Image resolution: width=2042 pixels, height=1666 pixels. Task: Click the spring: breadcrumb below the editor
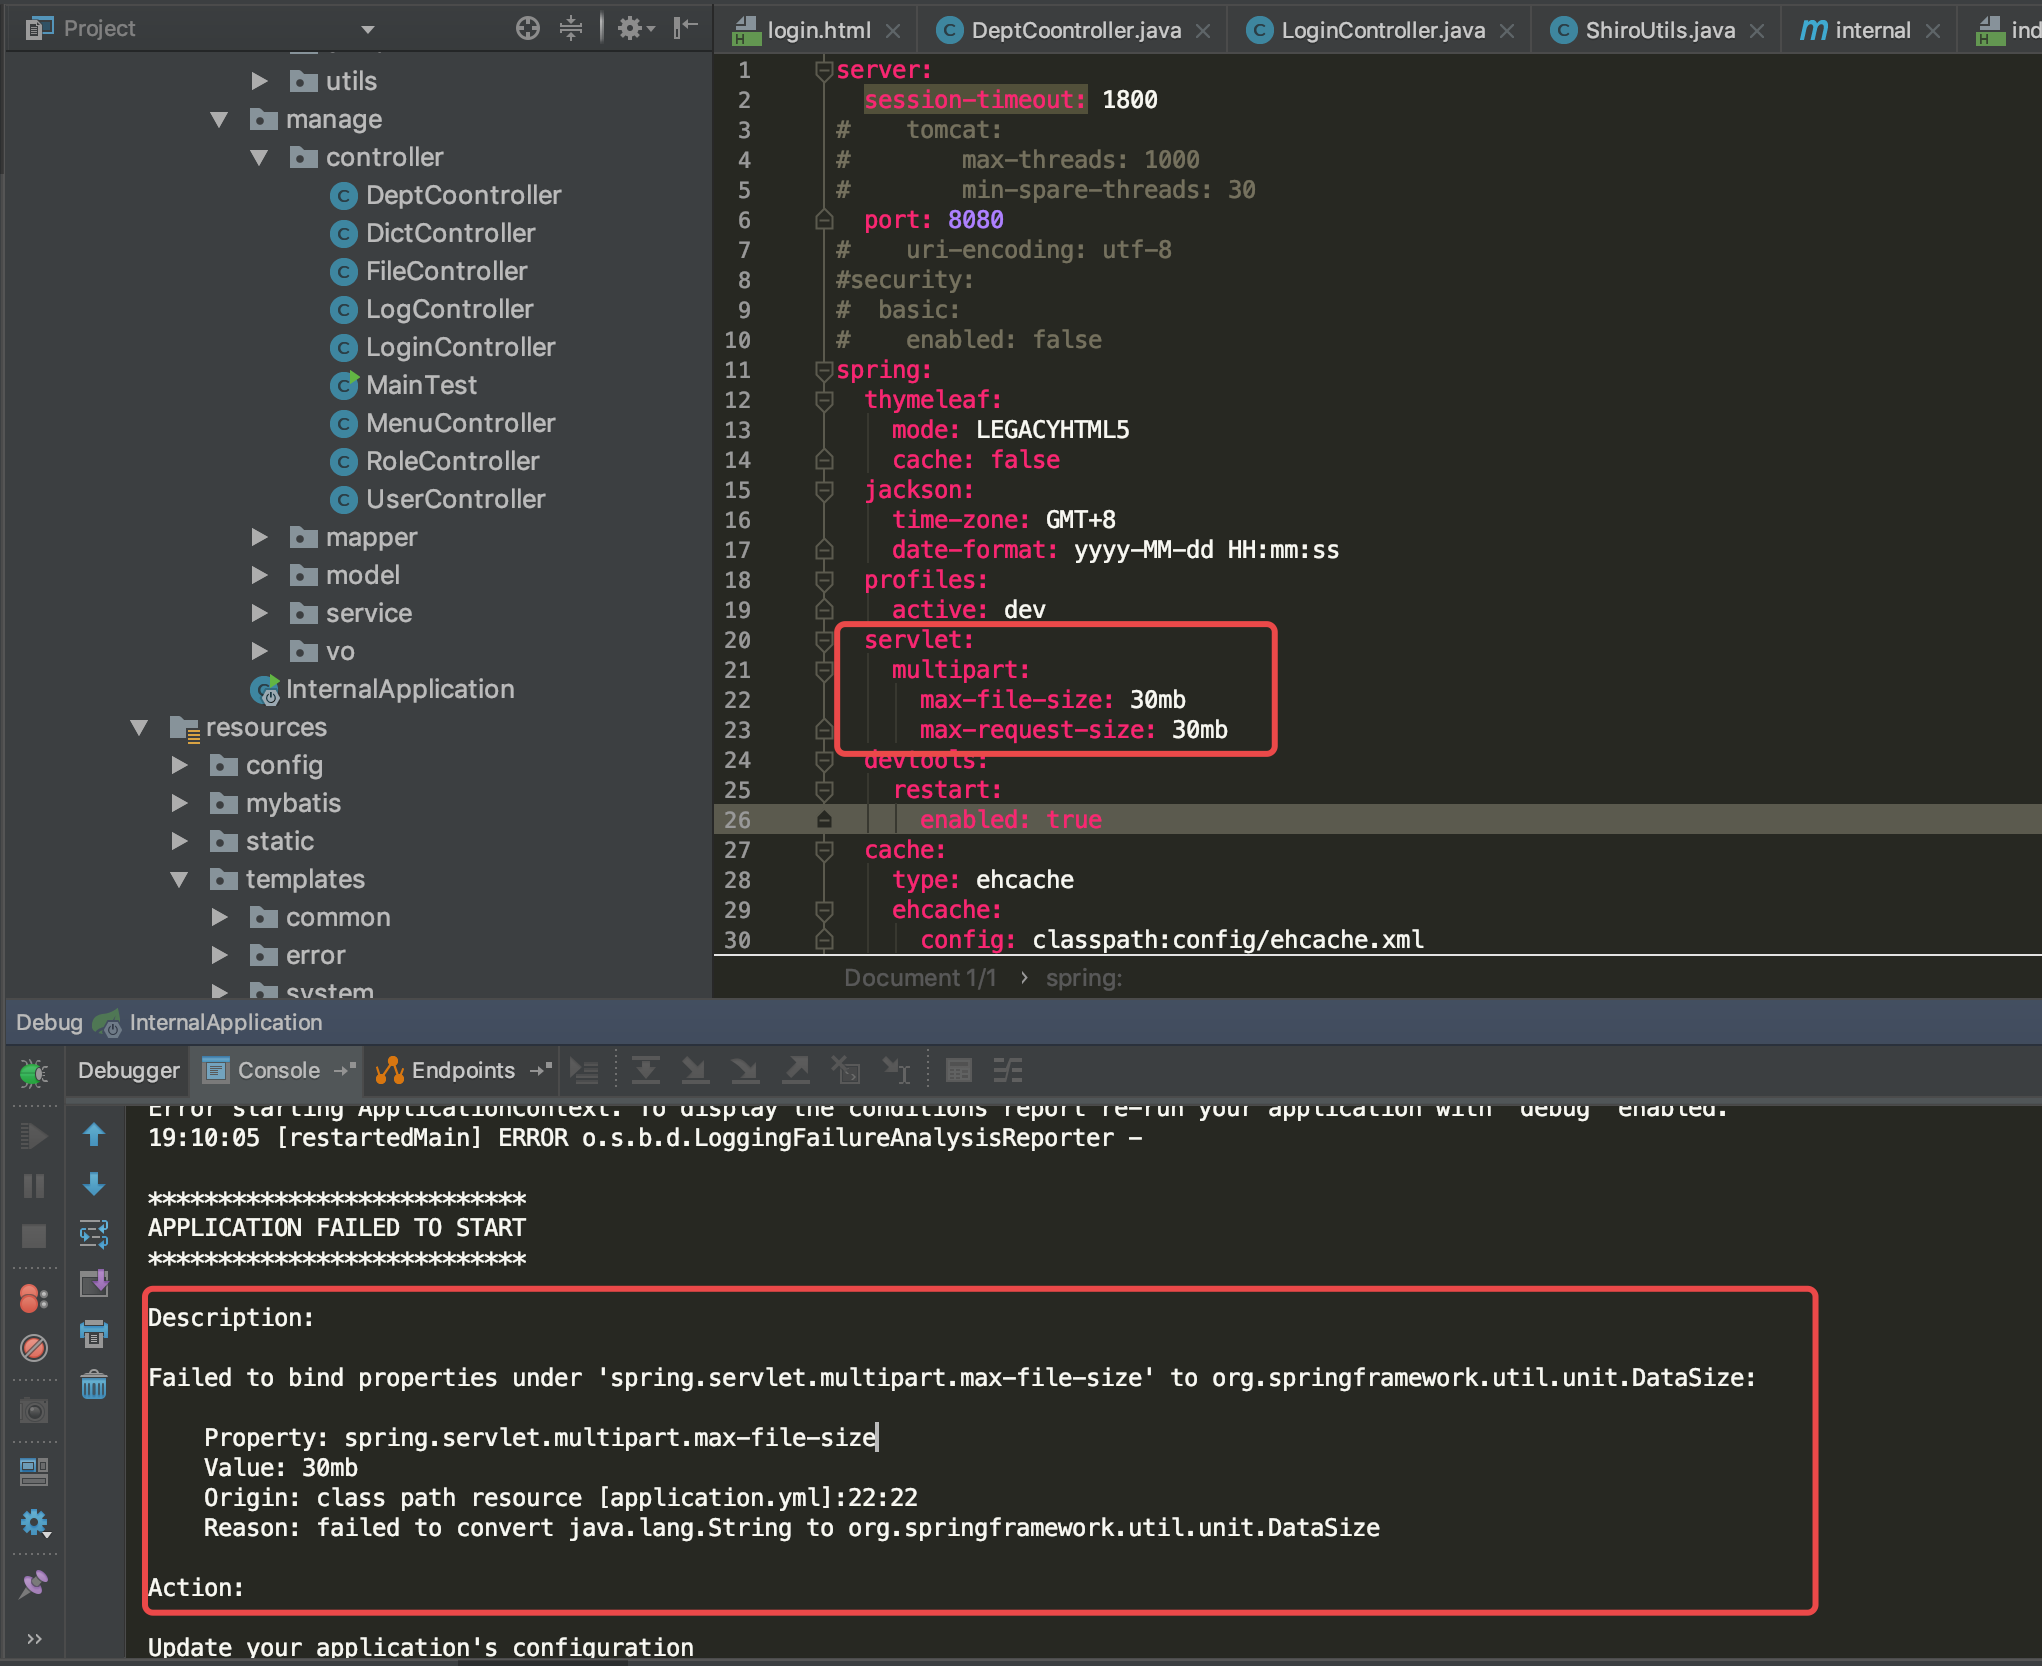(x=1084, y=978)
